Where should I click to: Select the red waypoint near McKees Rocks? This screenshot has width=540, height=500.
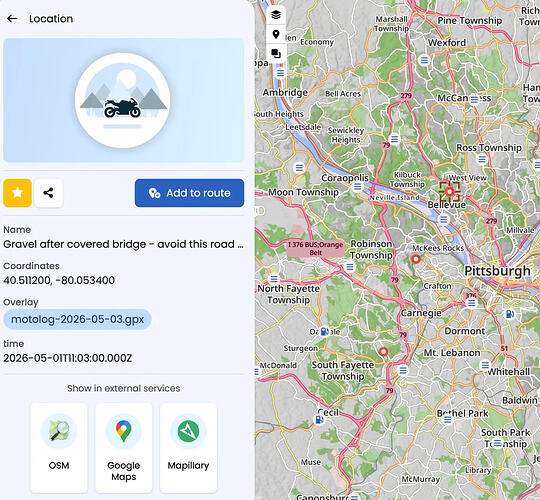coord(416,259)
